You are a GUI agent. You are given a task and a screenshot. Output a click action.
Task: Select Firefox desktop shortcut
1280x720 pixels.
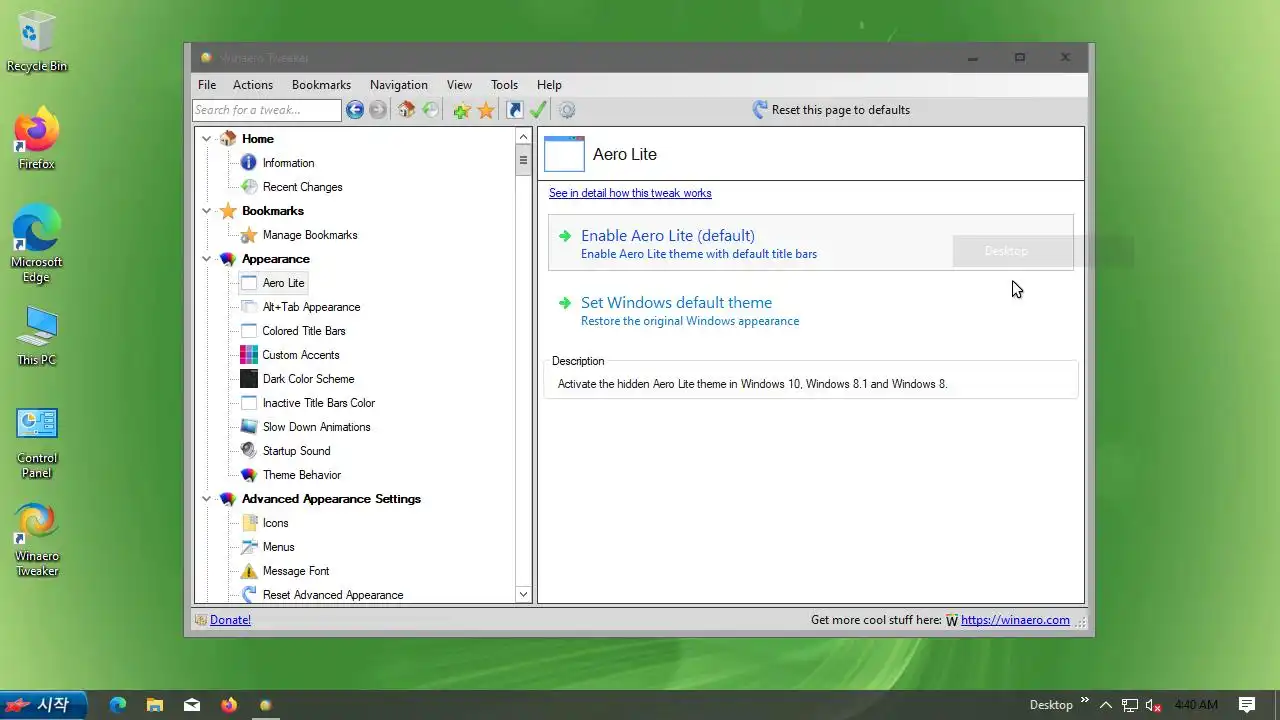[37, 140]
